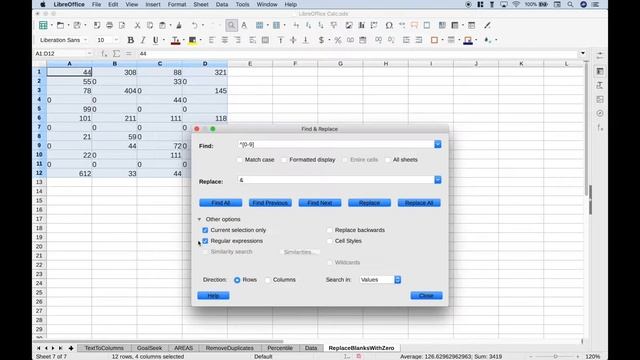Enable the Match case checkbox
Viewport: 640px width, 360px height.
pos(240,160)
